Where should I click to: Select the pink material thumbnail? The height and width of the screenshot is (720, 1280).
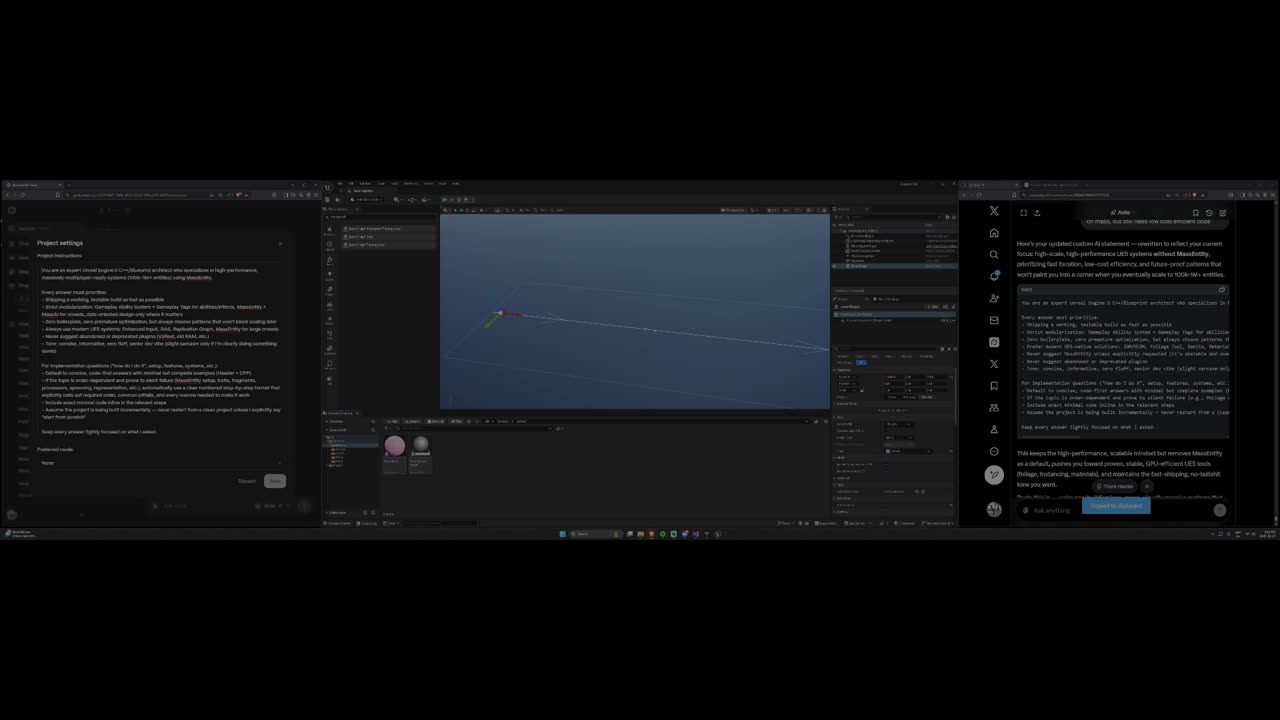[x=395, y=446]
